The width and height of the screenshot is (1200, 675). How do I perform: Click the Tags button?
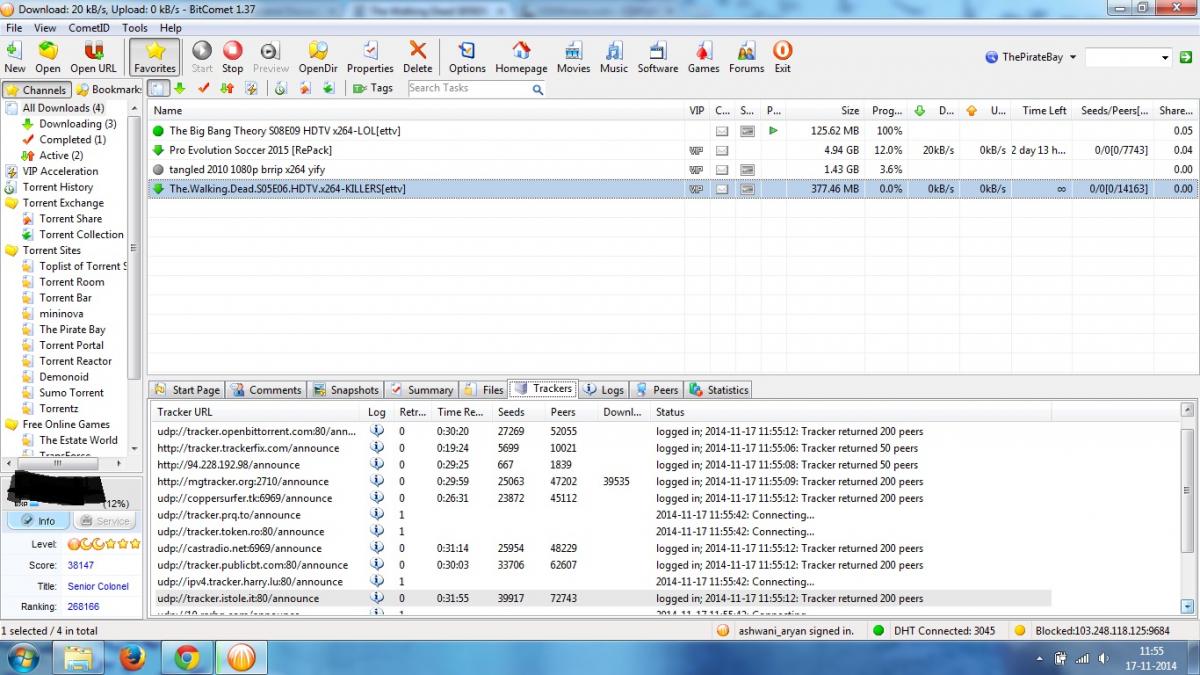coord(373,88)
